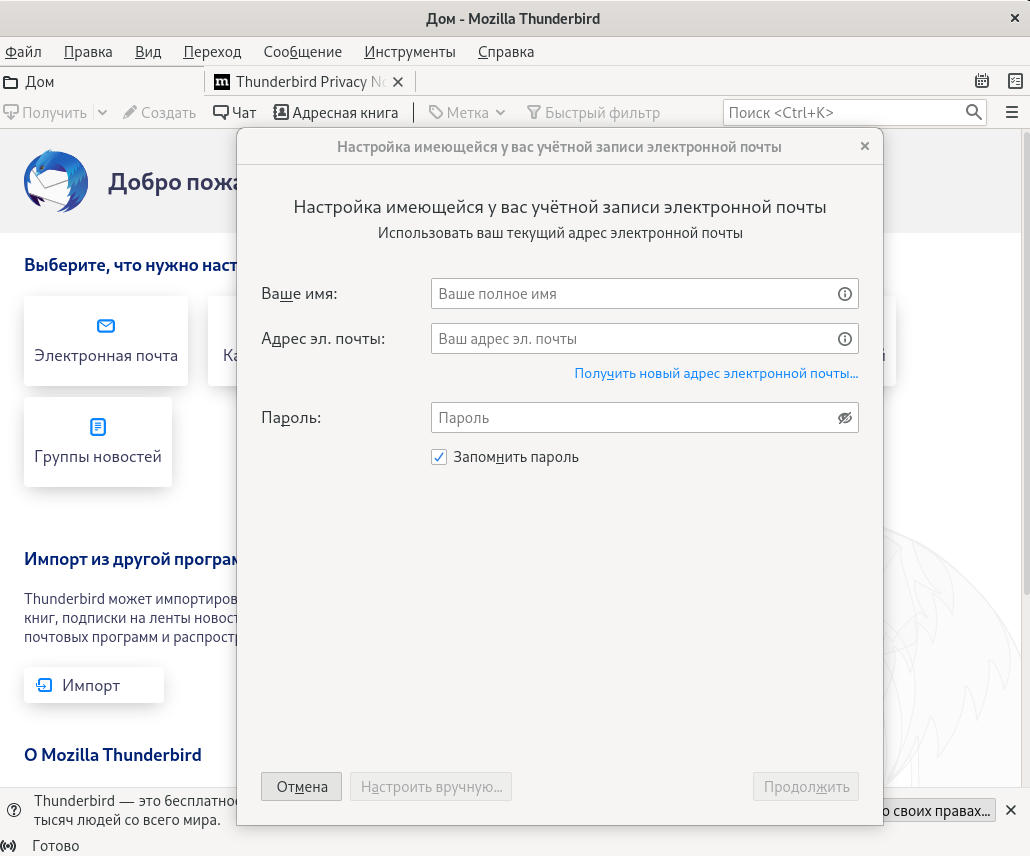The width and height of the screenshot is (1030, 856).
Task: Click the Продолжить button
Action: coord(806,786)
